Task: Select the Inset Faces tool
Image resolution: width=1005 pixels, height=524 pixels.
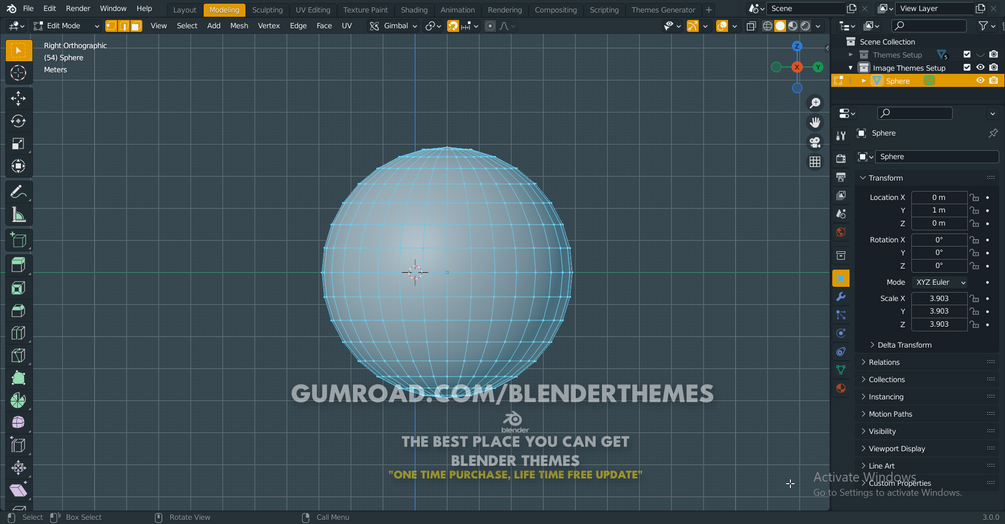Action: [19, 288]
